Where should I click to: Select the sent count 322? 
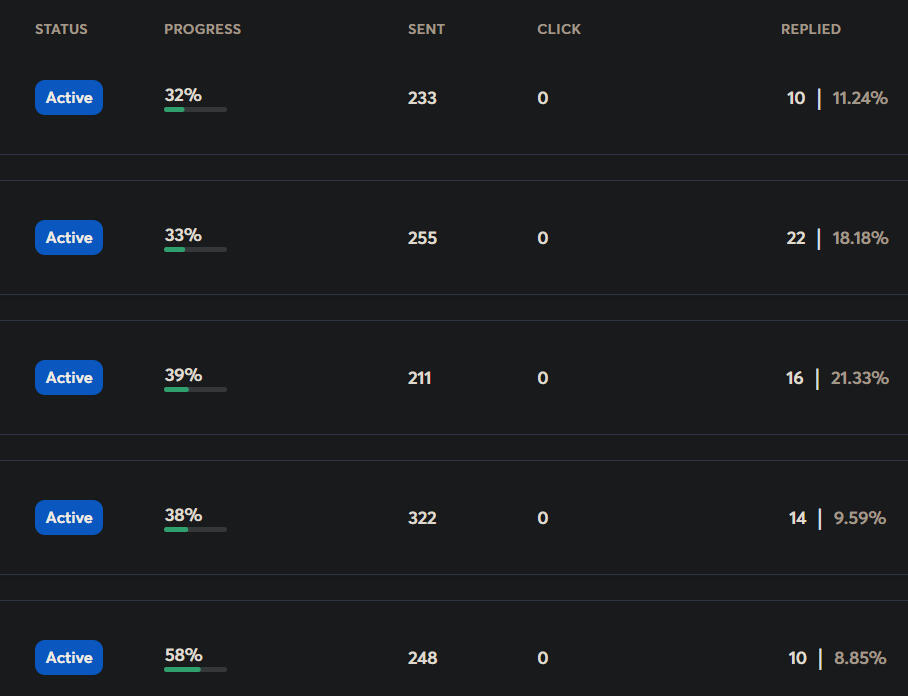point(422,518)
